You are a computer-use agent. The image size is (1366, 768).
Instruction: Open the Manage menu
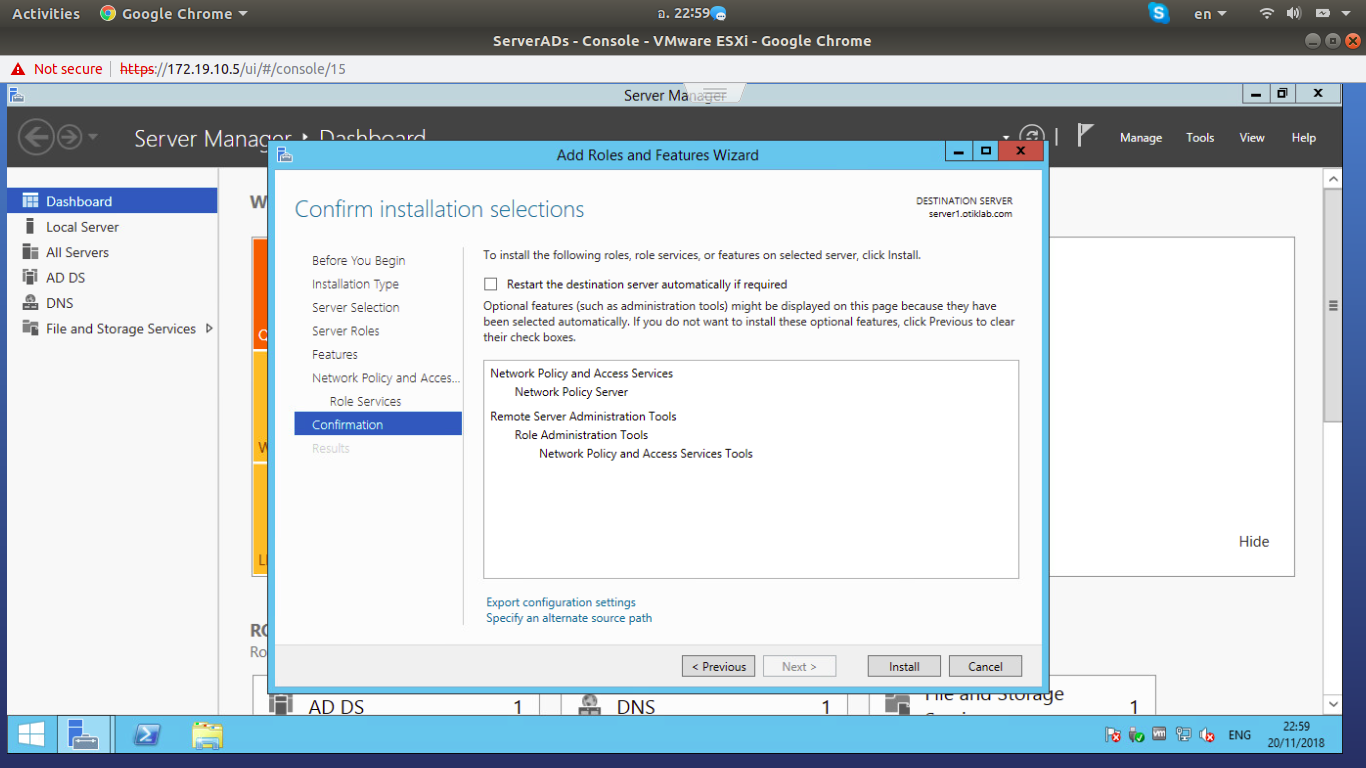1141,138
